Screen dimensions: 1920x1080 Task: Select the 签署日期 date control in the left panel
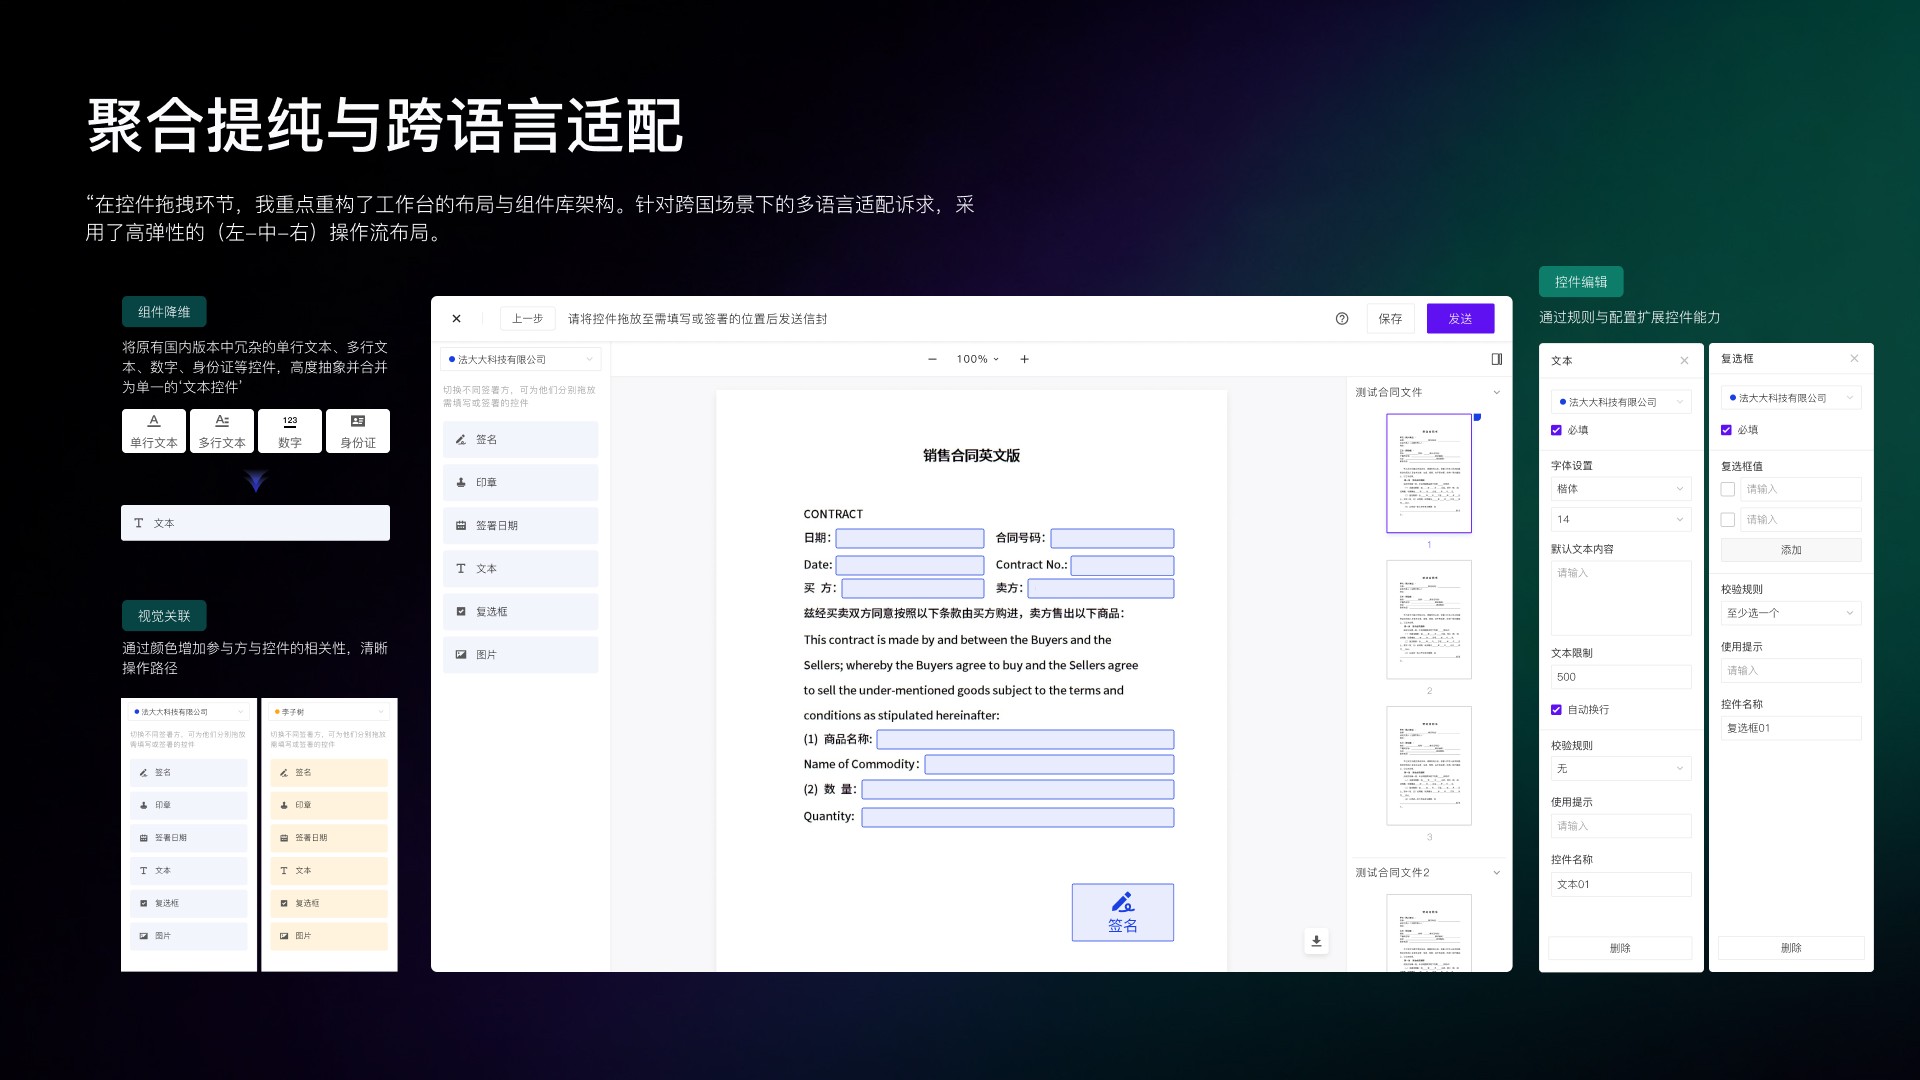[x=520, y=526]
